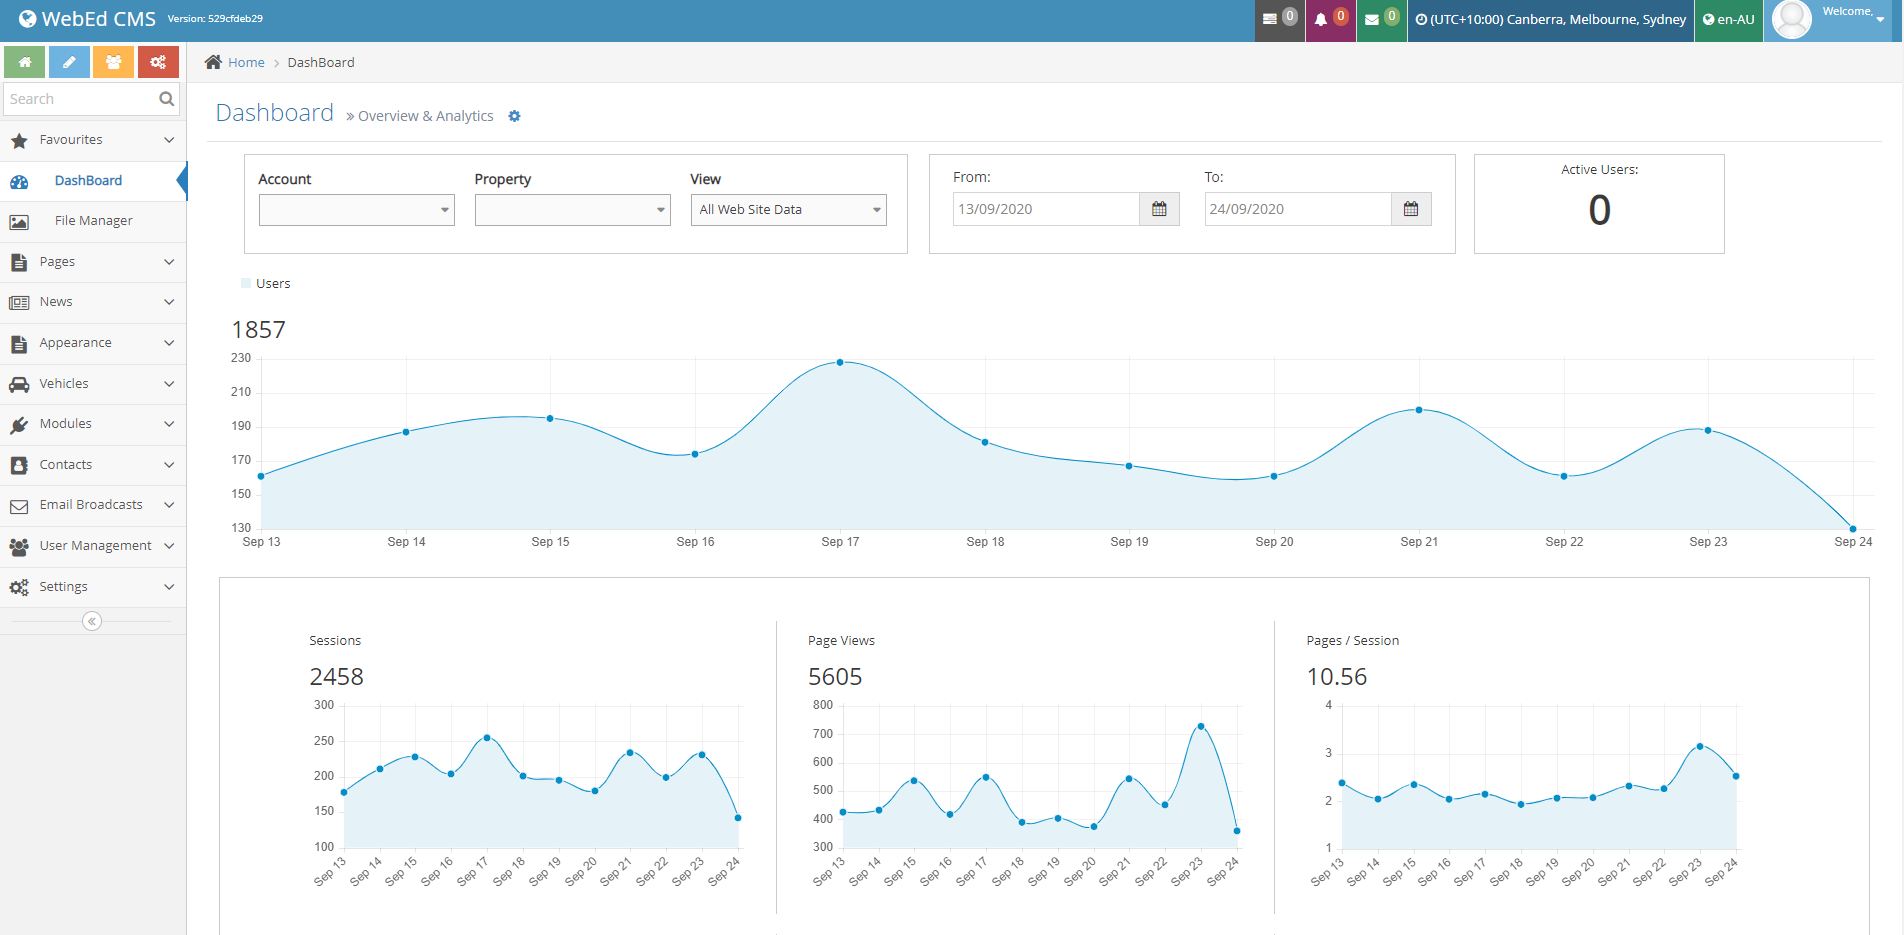Collapse the sidebar with the arrow toggle
The width and height of the screenshot is (1904, 935).
point(92,621)
